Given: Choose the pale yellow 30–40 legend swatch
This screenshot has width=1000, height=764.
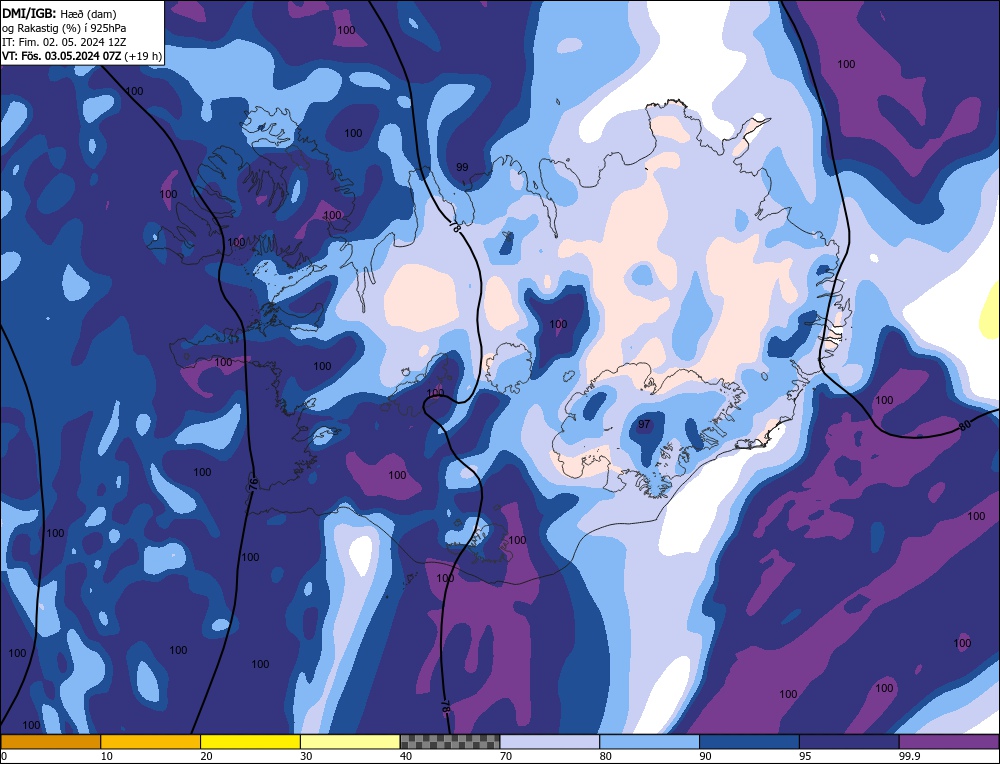Looking at the screenshot, I should pos(350,742).
